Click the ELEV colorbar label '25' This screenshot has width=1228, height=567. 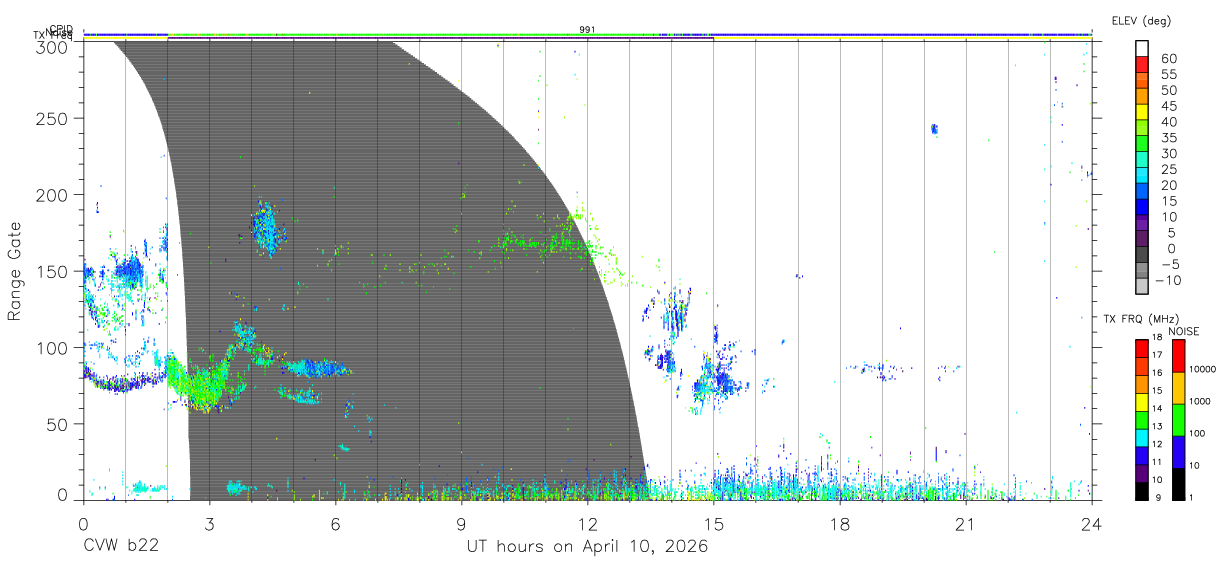pos(1167,170)
